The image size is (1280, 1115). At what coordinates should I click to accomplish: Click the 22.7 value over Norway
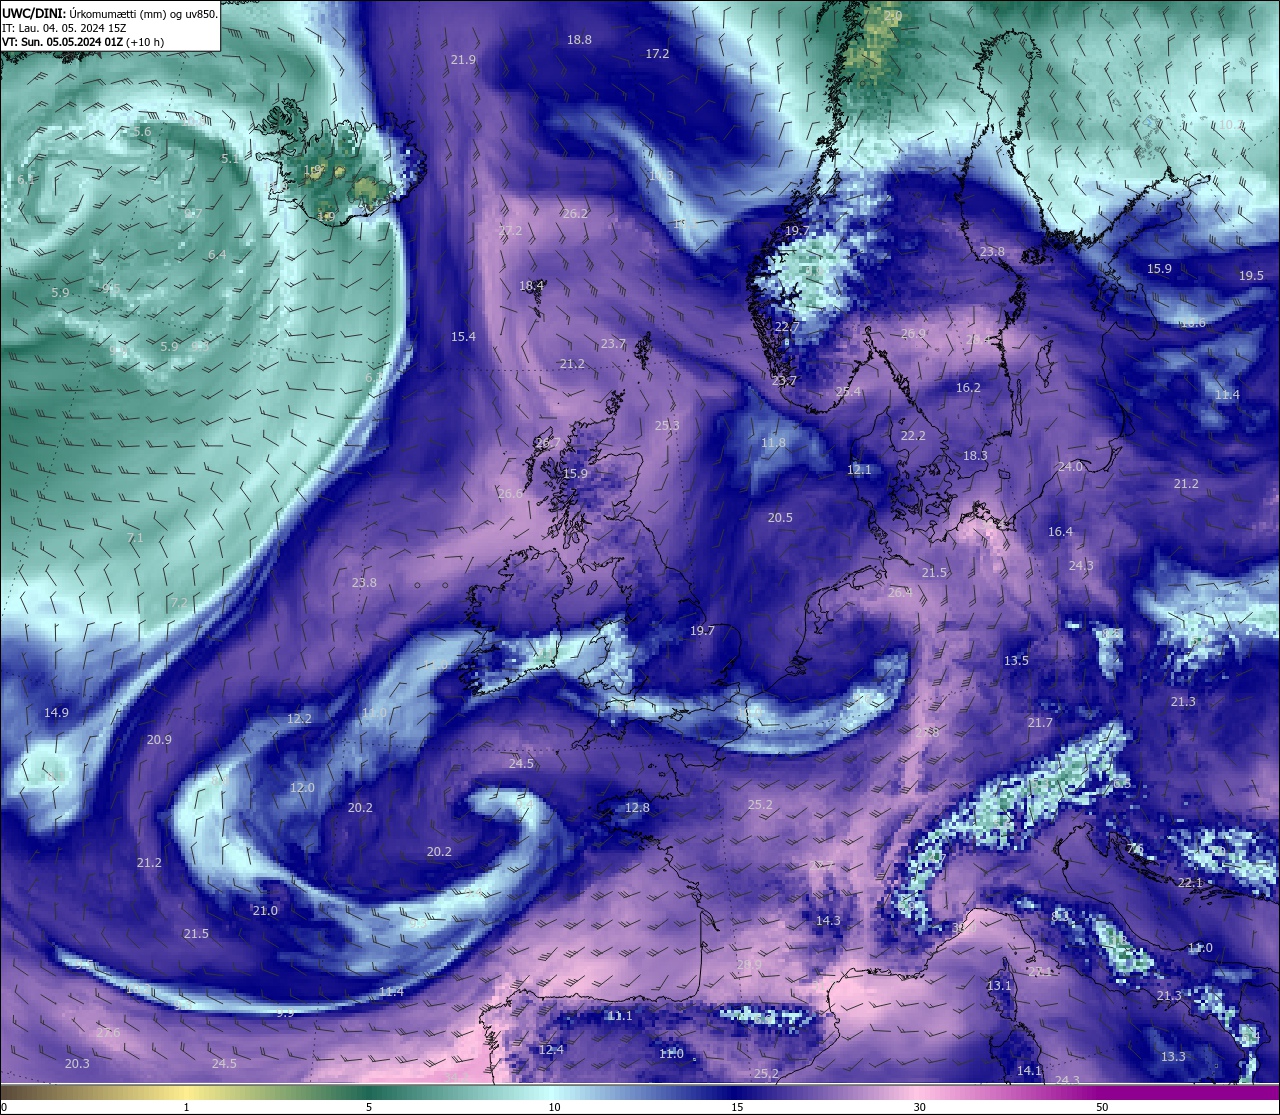pos(787,328)
